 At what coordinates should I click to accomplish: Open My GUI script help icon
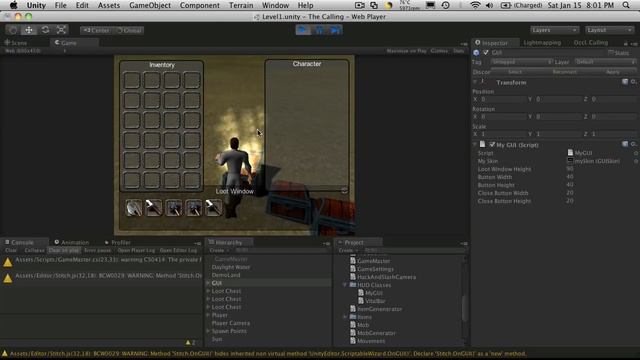[x=625, y=144]
